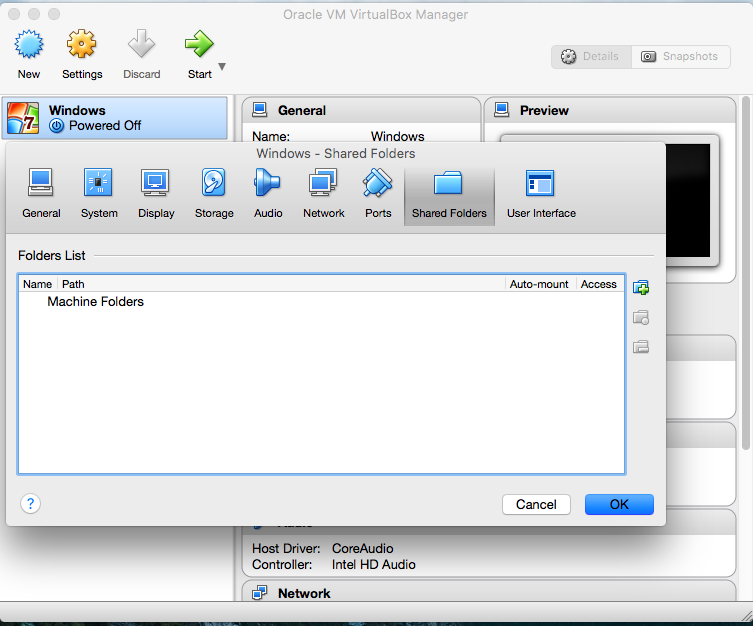Select the Shared Folders tab

[x=449, y=196]
